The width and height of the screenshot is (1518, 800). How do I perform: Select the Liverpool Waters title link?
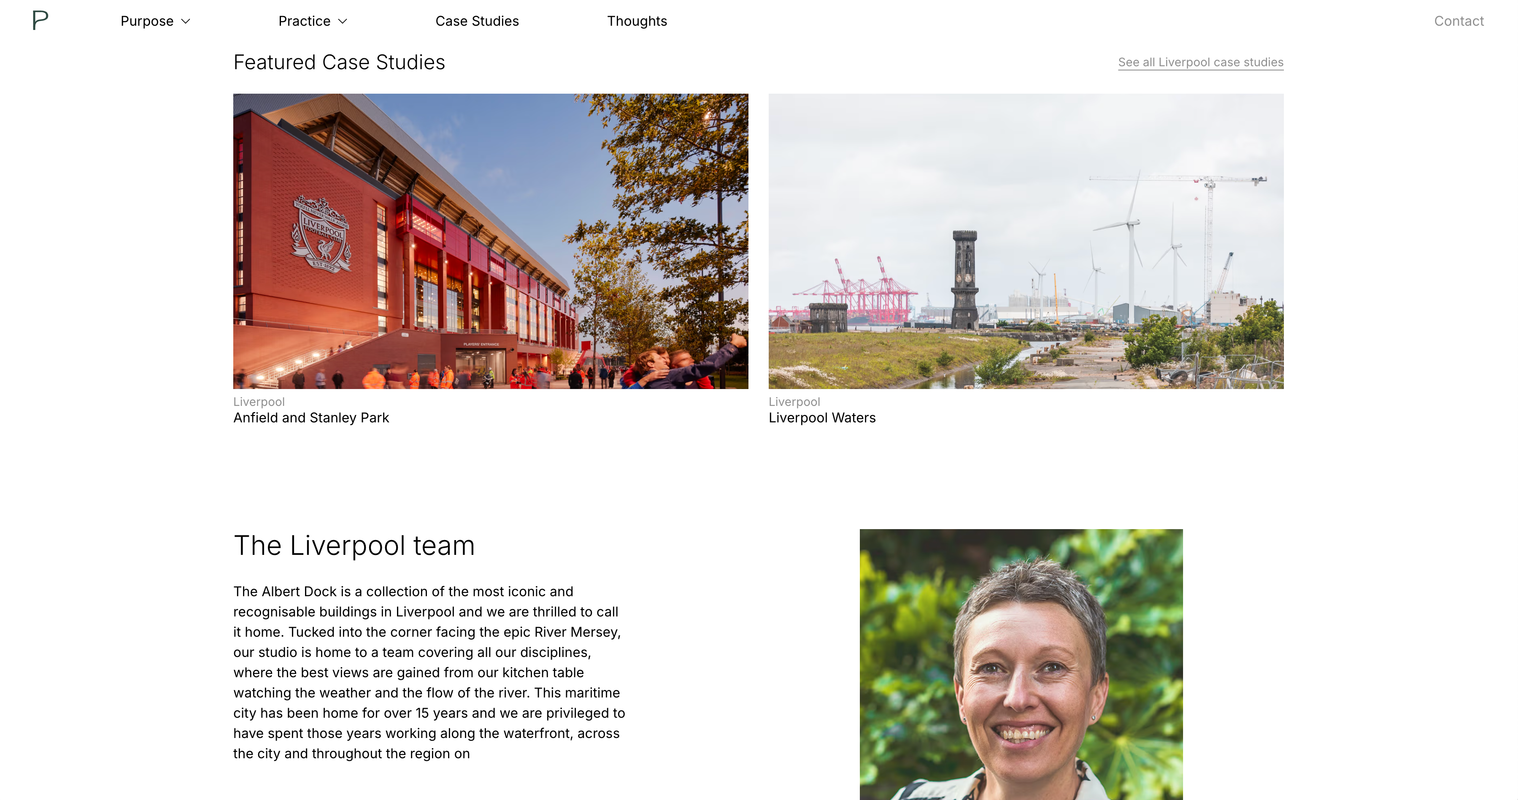click(x=822, y=418)
